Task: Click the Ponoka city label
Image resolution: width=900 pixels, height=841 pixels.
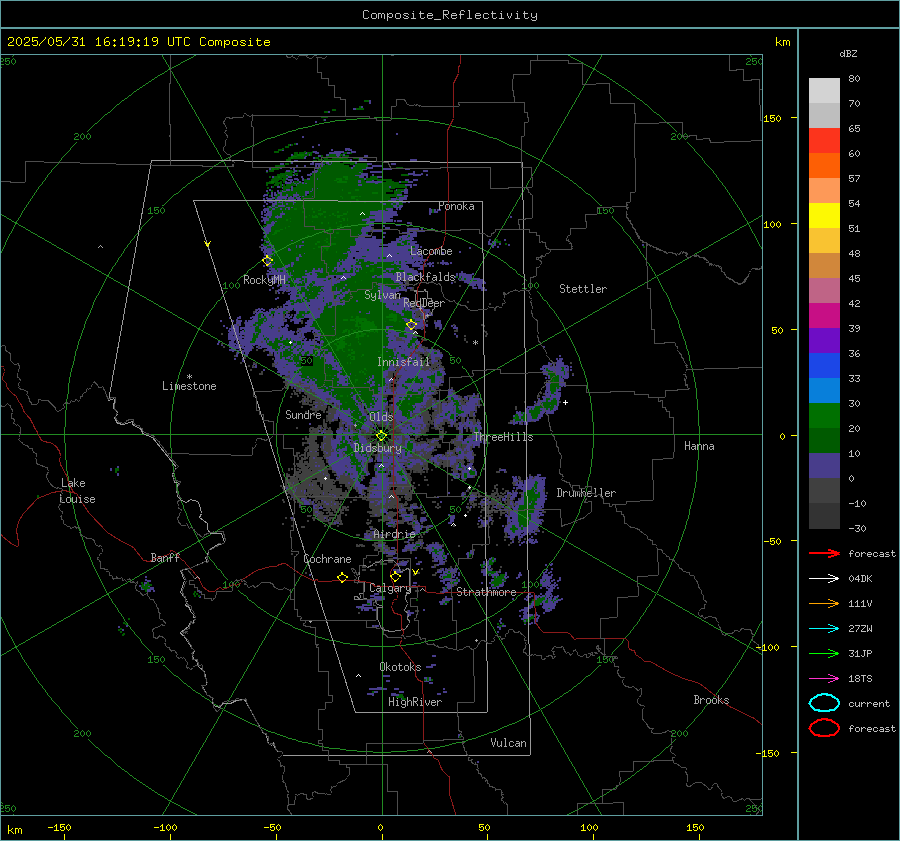Action: click(x=456, y=206)
